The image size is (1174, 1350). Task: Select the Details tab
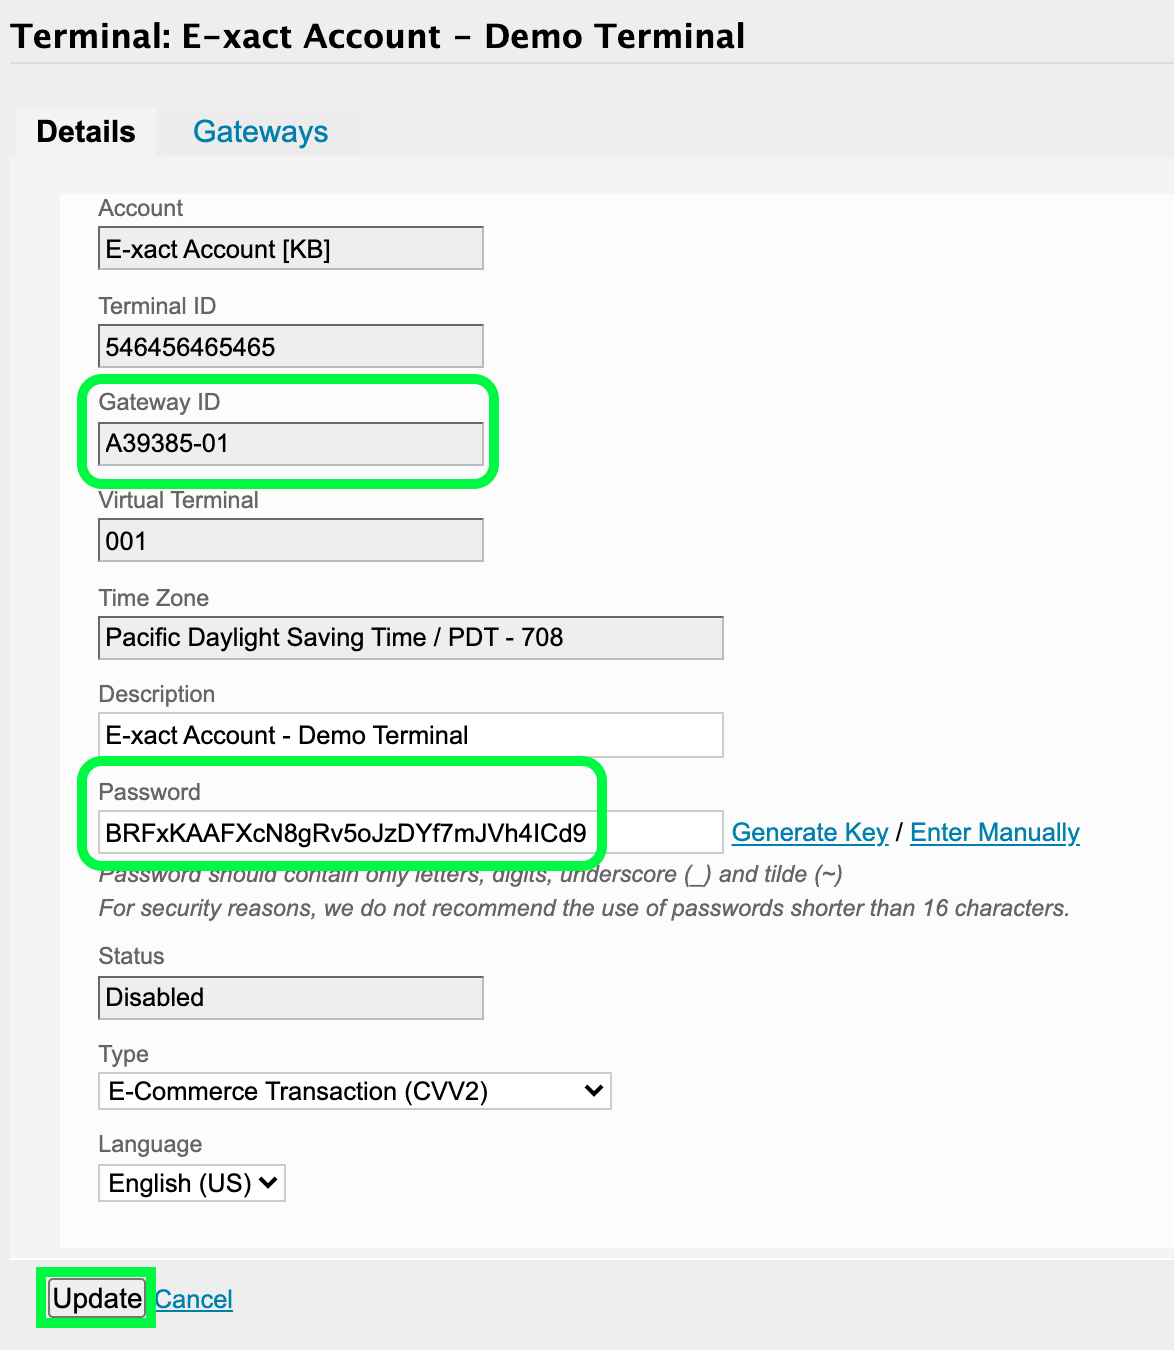coord(84,131)
